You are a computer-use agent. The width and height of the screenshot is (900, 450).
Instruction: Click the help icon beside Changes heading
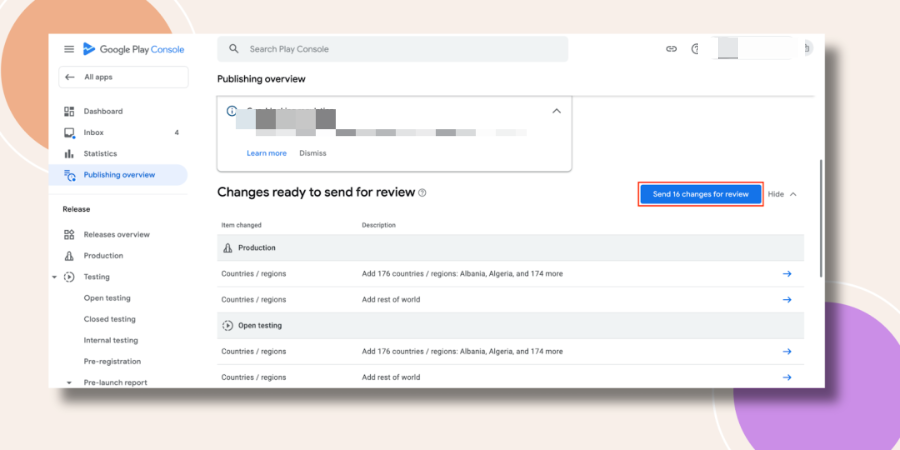[422, 193]
